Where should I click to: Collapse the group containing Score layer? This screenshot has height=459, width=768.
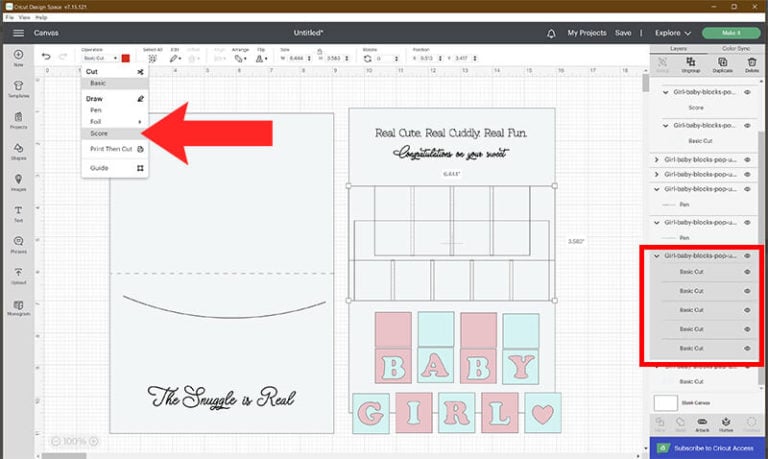(665, 92)
